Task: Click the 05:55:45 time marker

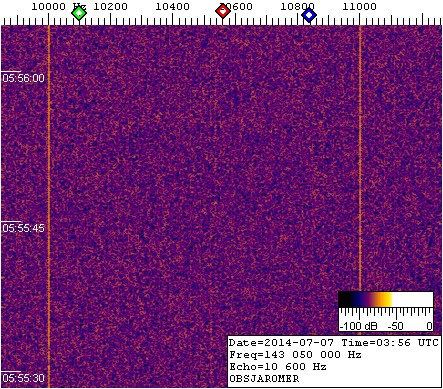Action: tap(23, 228)
